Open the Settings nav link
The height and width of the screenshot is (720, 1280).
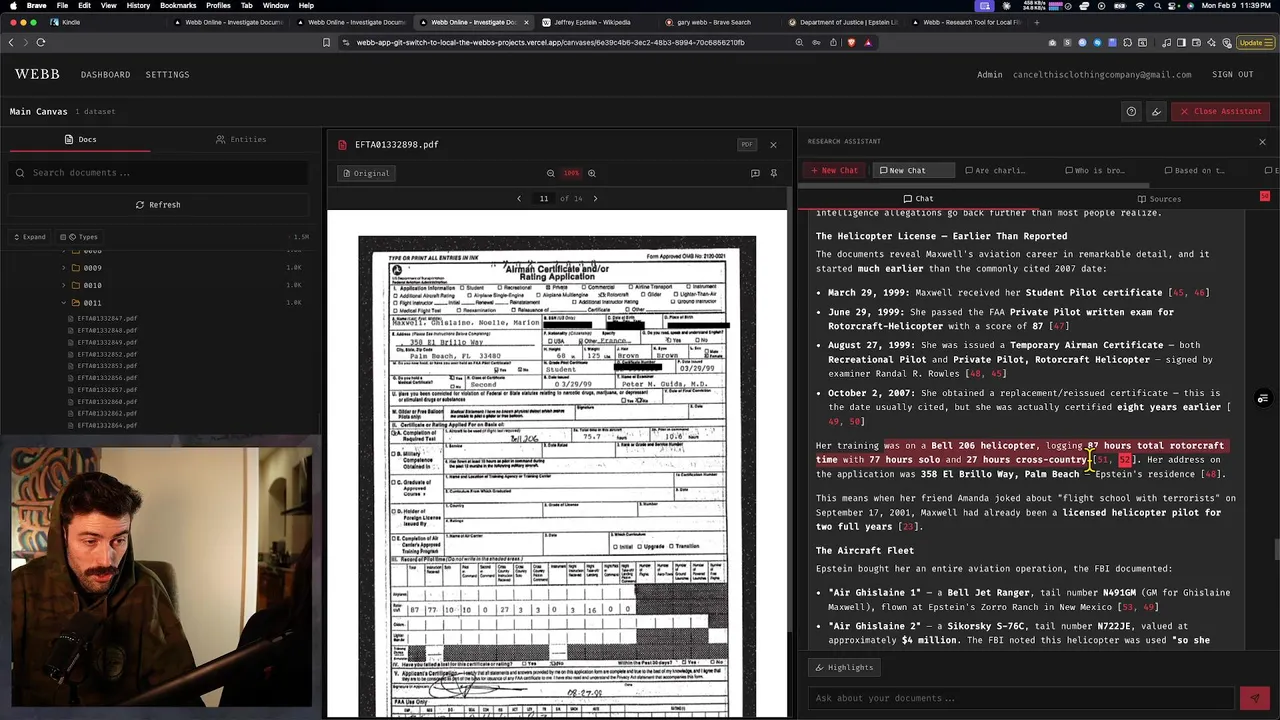point(167,74)
